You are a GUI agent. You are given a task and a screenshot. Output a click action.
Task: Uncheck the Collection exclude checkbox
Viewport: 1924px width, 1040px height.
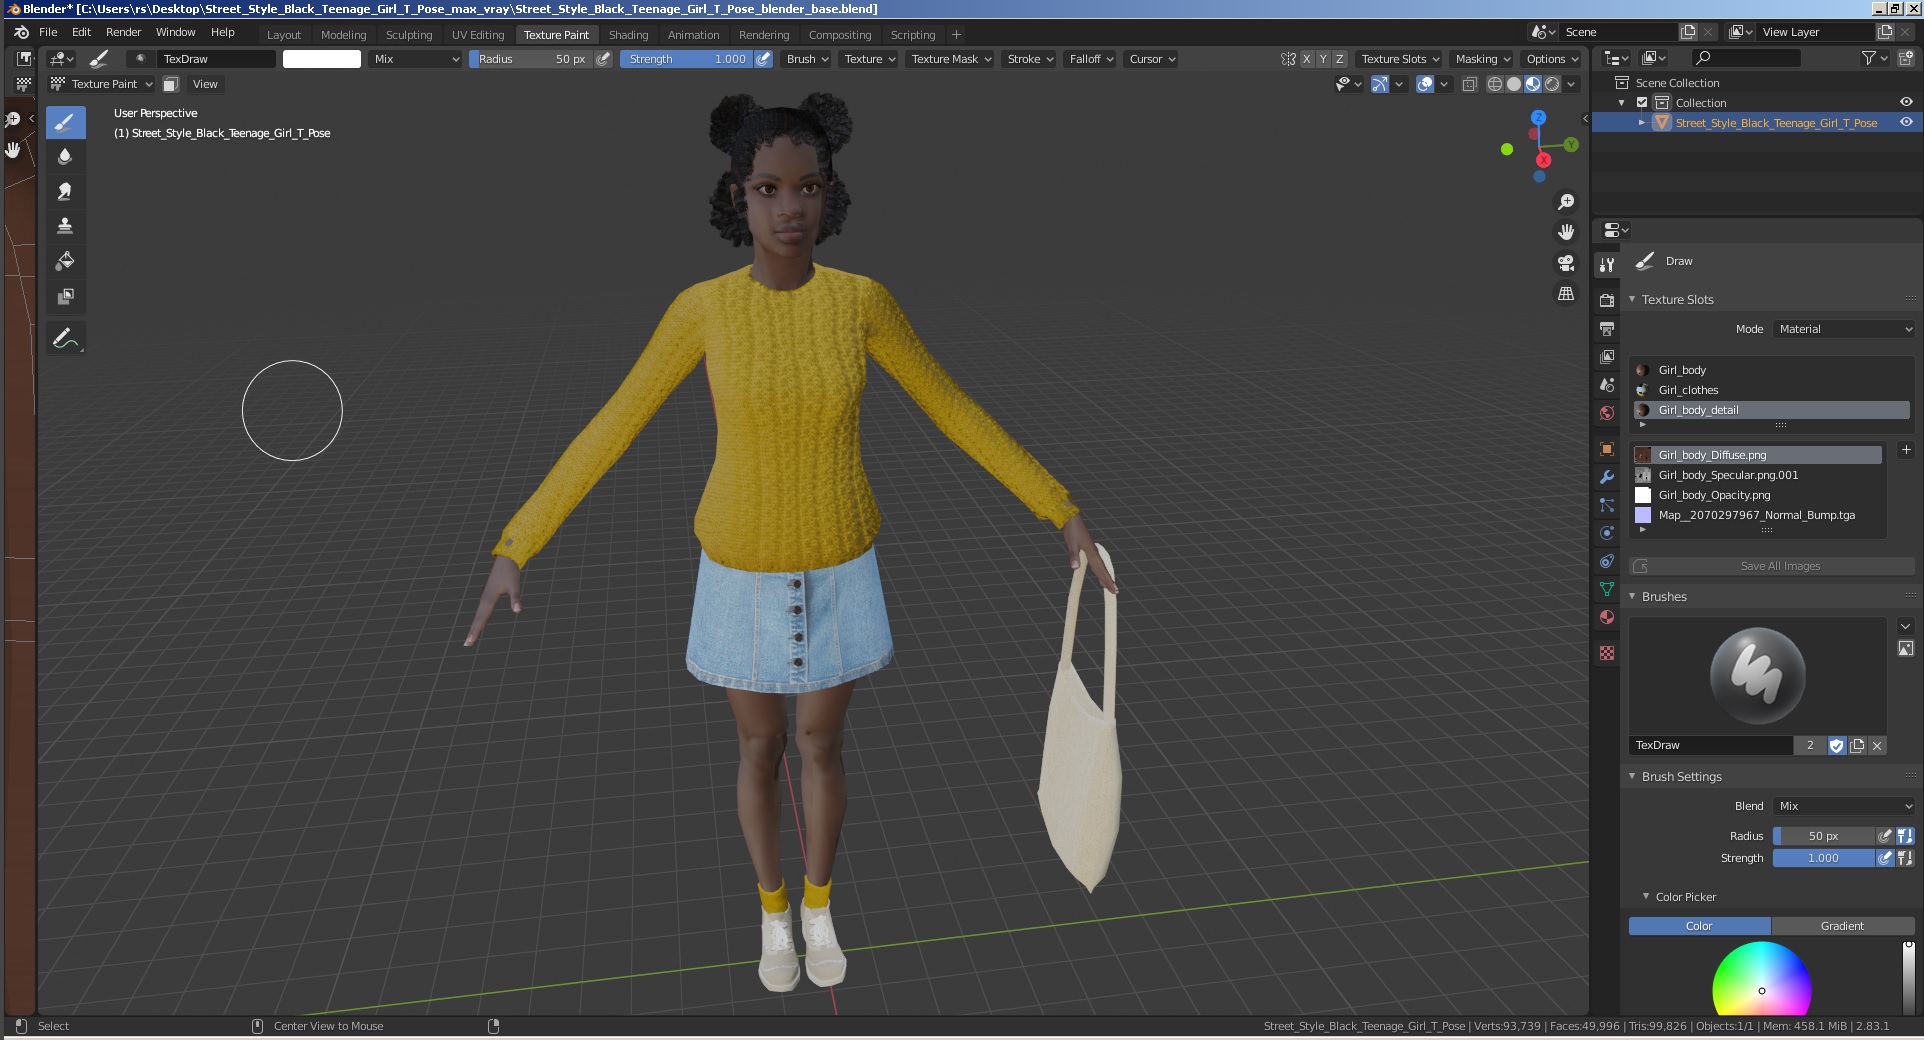click(1642, 102)
